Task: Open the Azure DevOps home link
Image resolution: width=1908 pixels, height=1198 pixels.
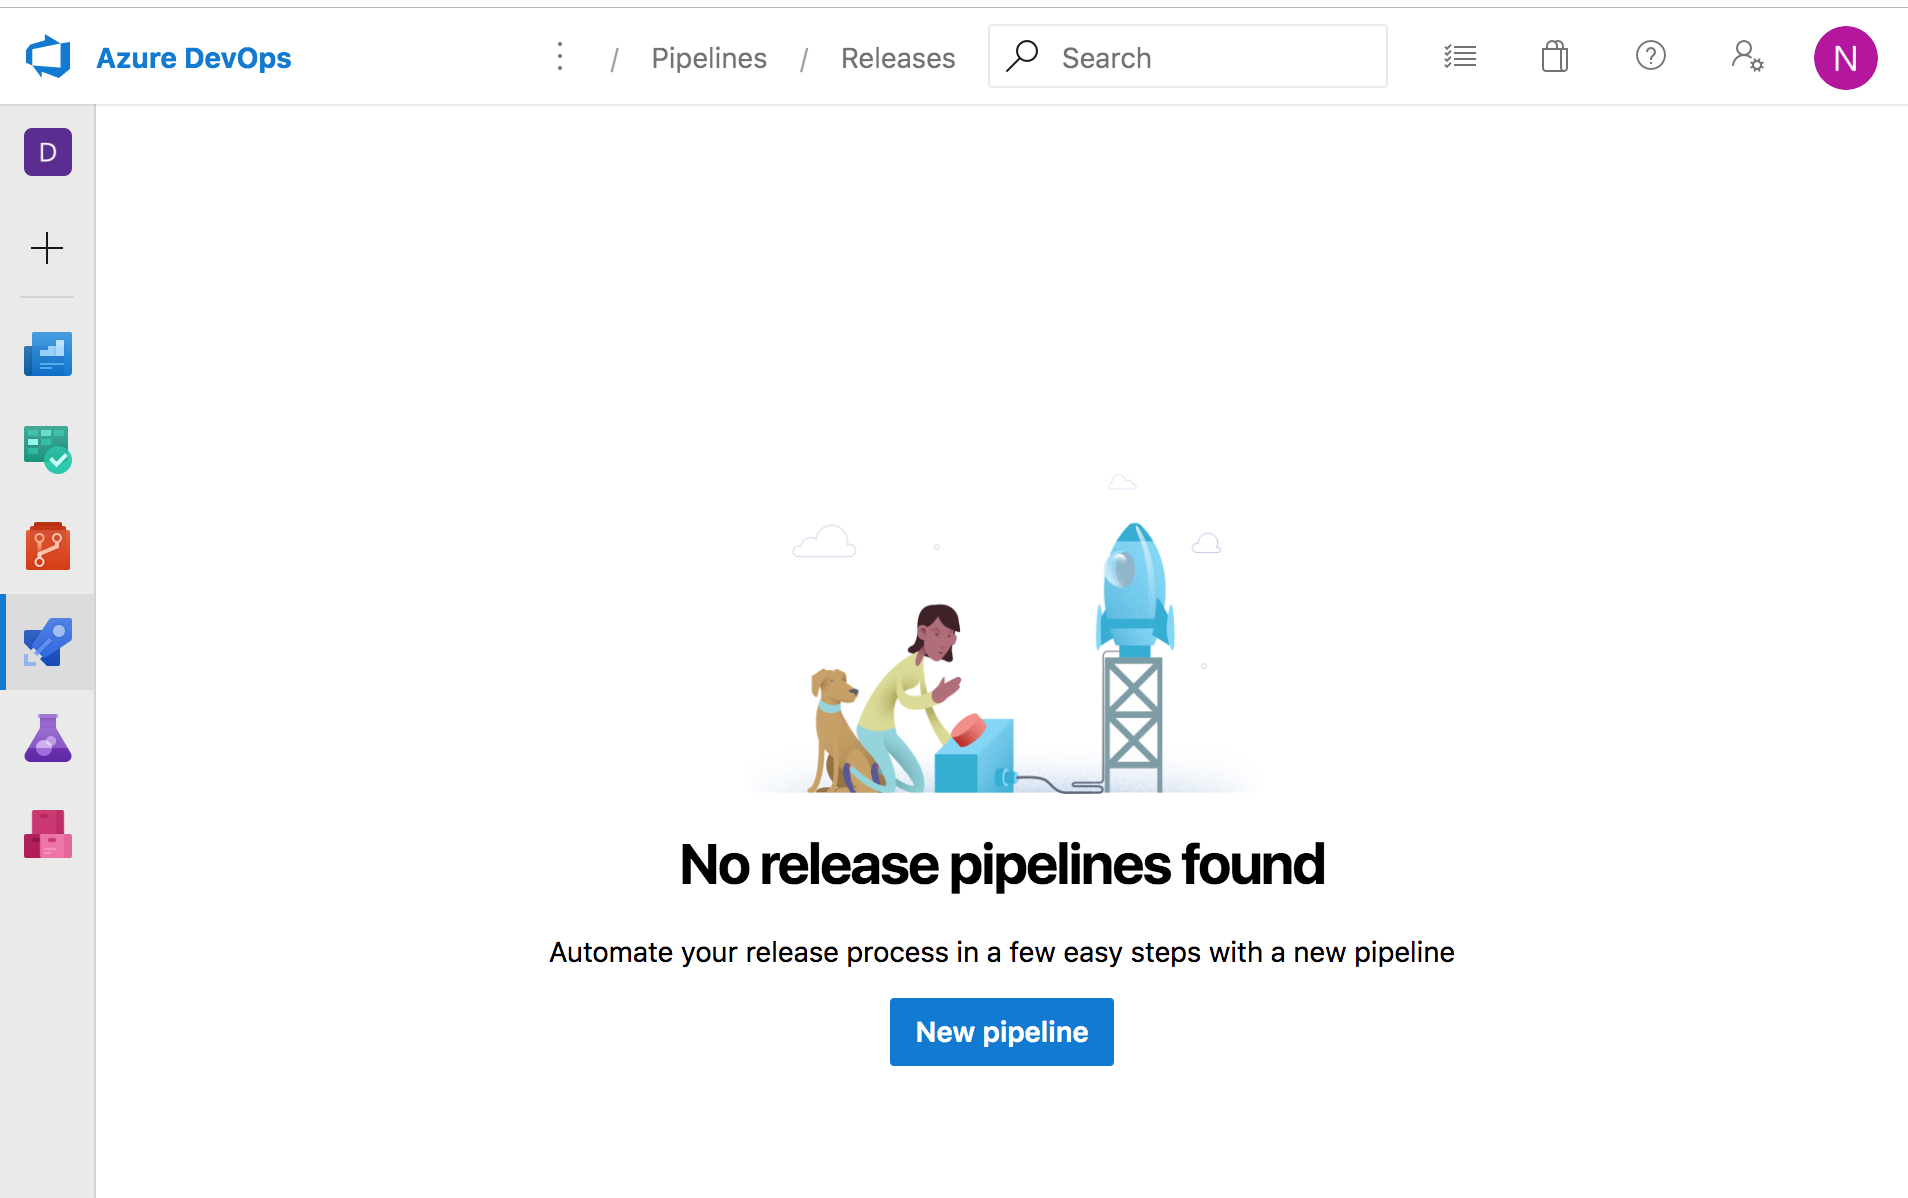Action: pos(193,58)
